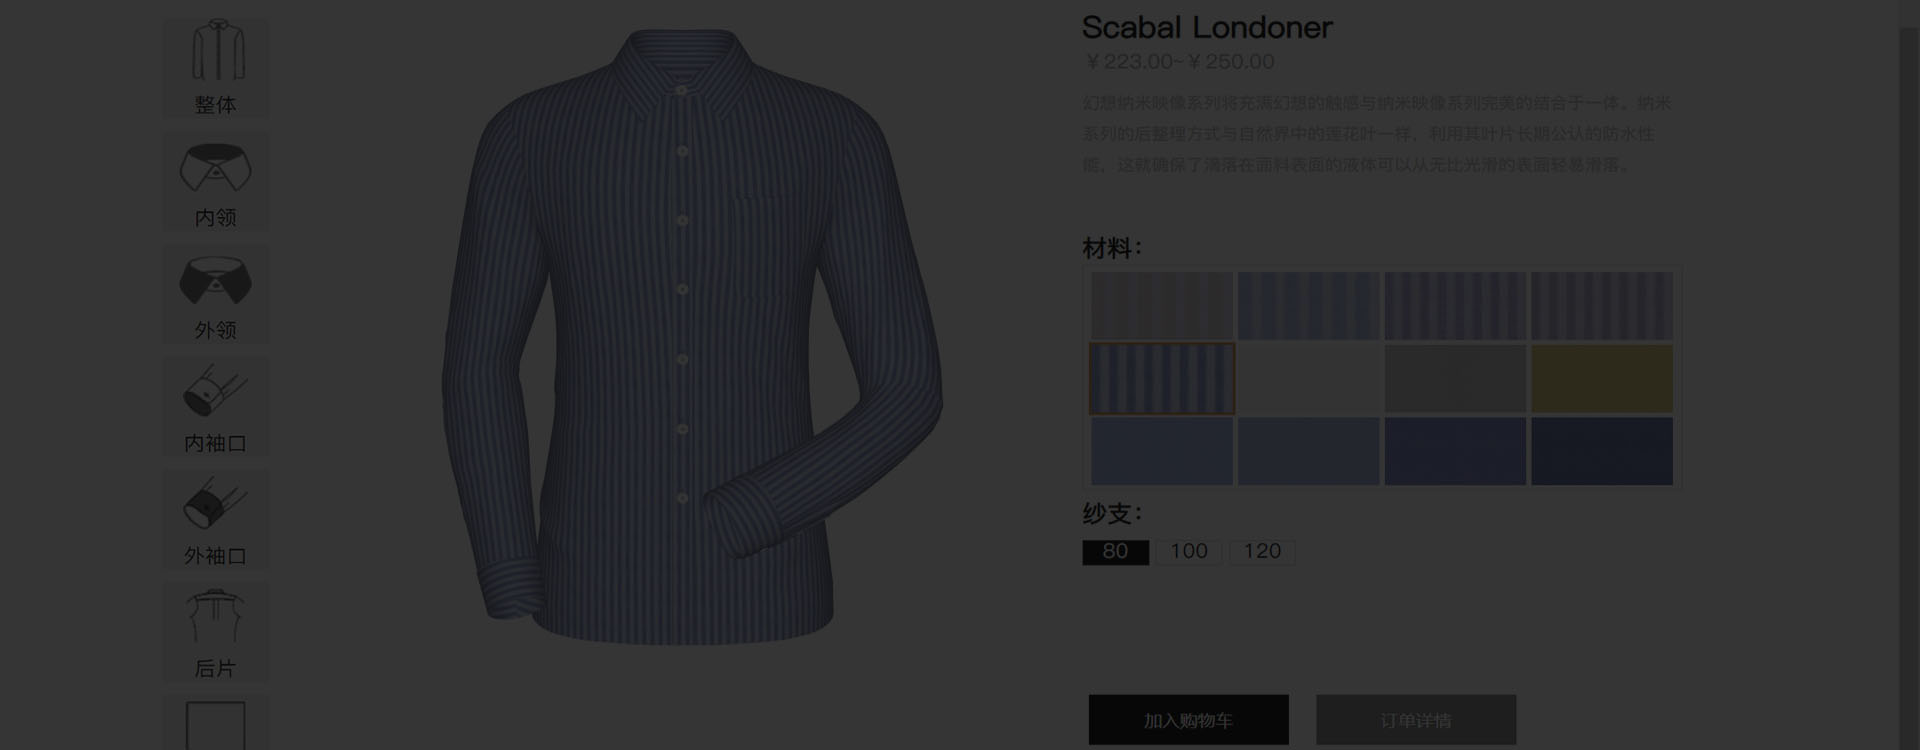
Task: Choose yarn count 100 option
Action: point(1189,552)
